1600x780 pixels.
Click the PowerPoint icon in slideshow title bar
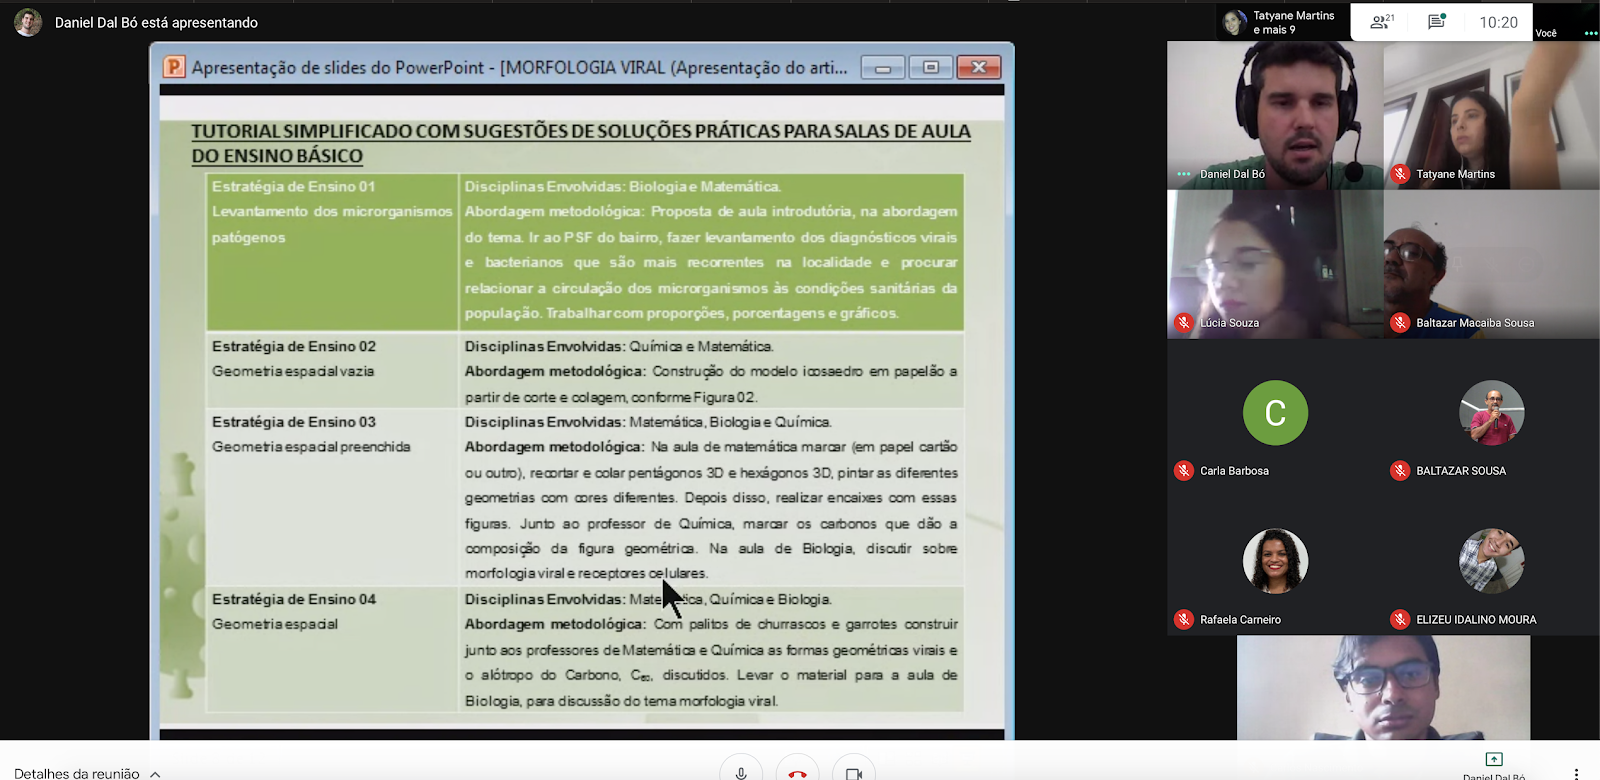pos(174,67)
